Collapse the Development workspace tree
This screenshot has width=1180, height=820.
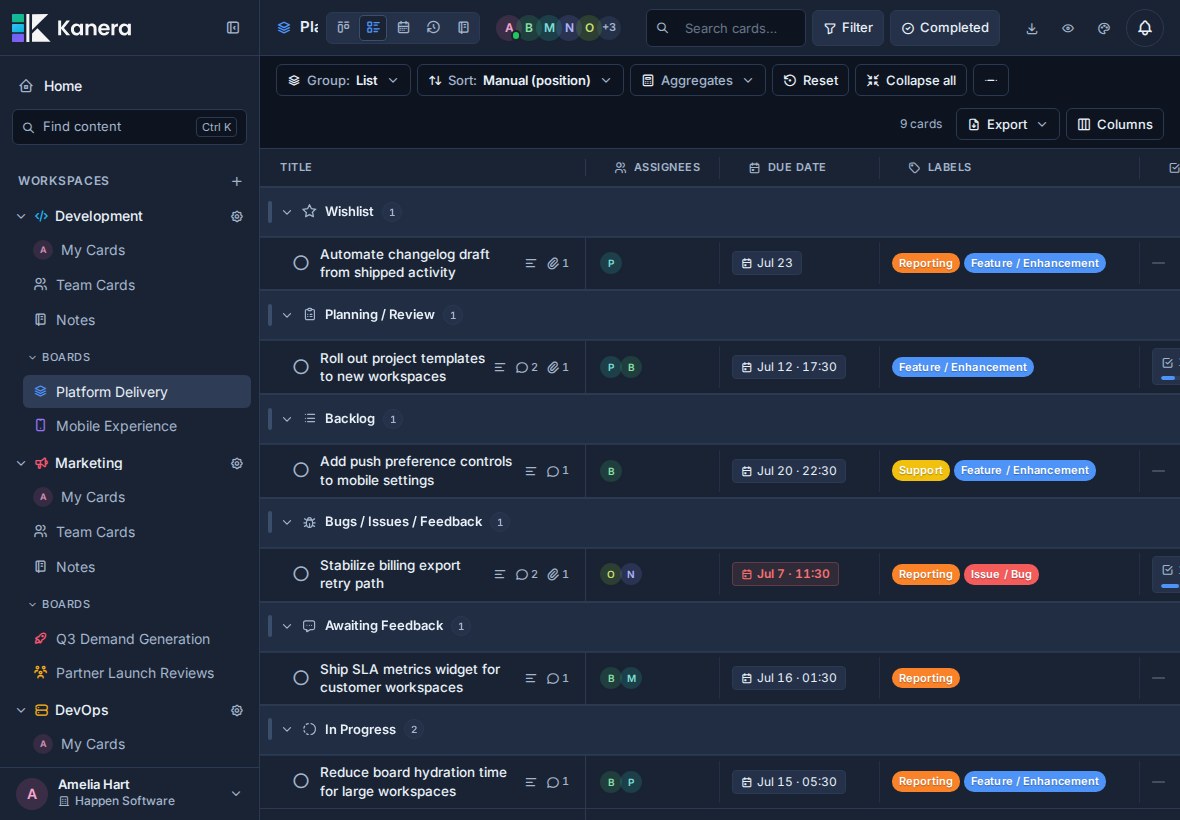tap(21, 217)
